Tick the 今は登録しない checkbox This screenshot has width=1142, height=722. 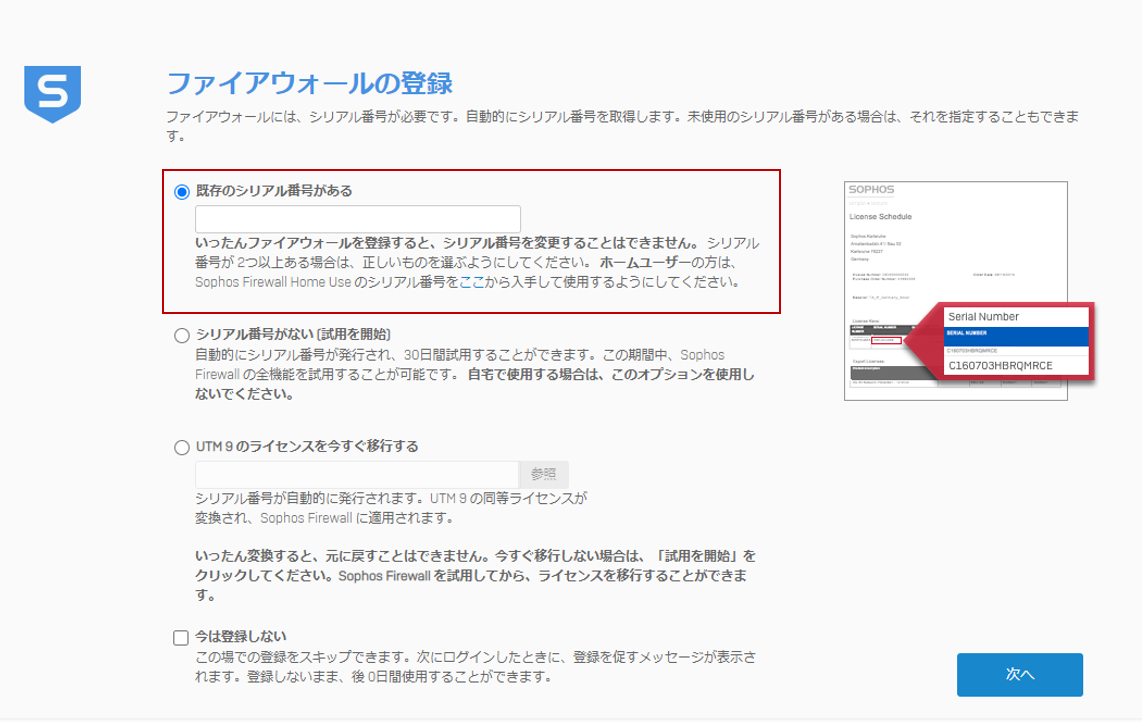(181, 637)
